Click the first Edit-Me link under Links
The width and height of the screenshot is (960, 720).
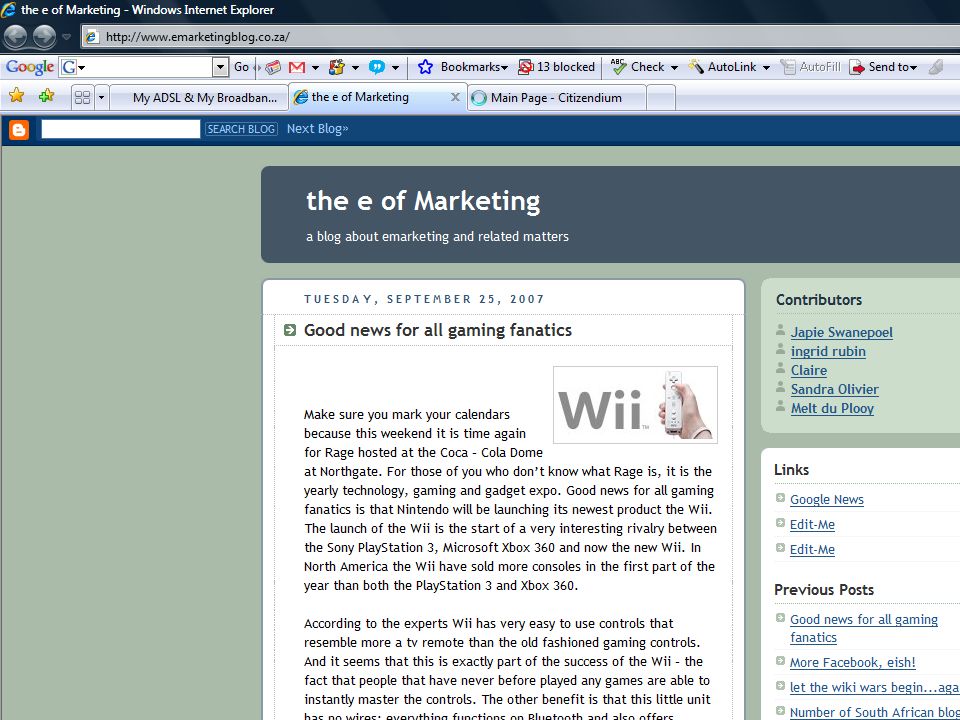click(812, 525)
